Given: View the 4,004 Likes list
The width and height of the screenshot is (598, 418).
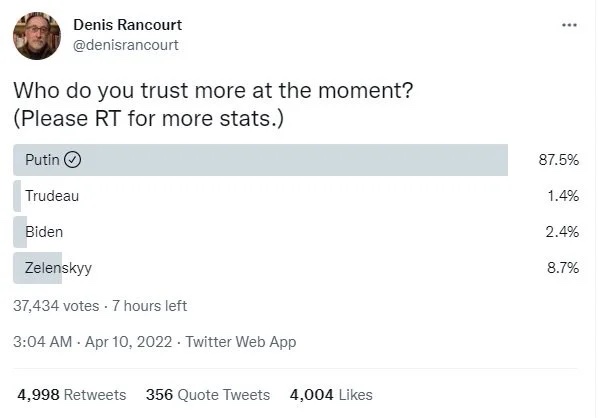Looking at the screenshot, I should [x=331, y=395].
